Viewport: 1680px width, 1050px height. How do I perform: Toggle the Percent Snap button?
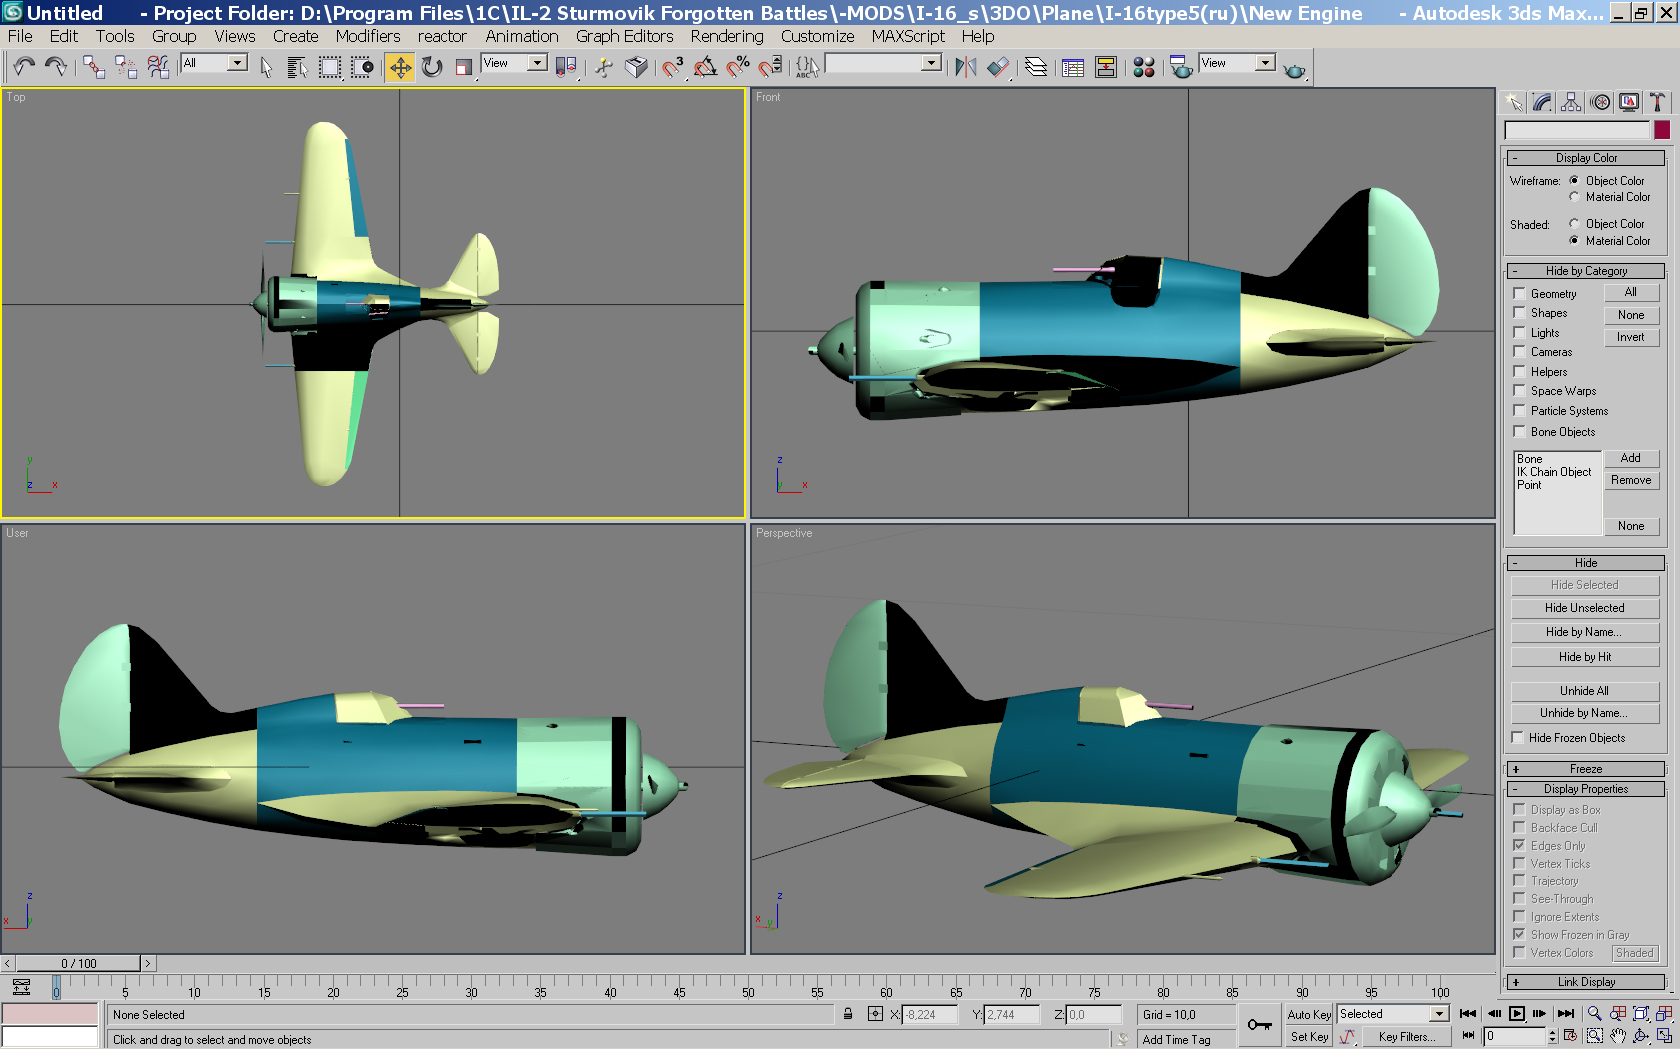(738, 67)
